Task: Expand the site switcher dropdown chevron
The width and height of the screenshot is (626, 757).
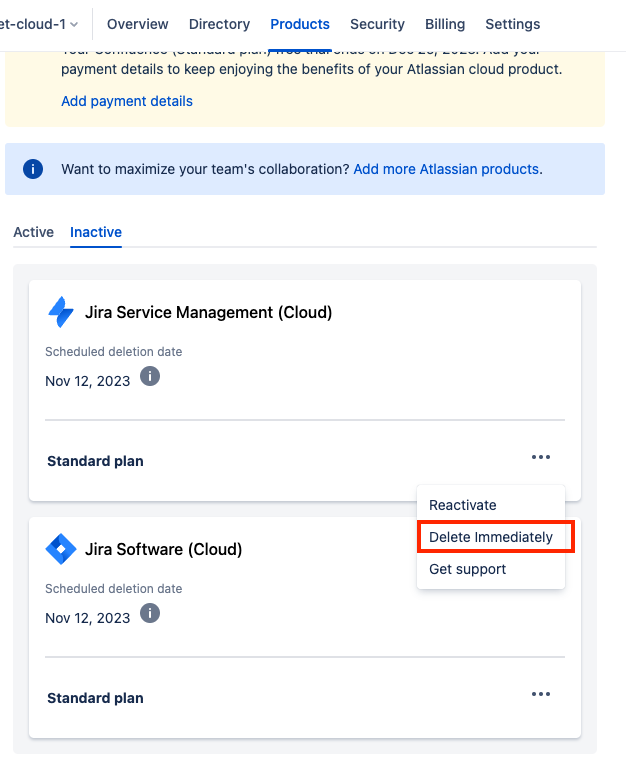Action: (x=74, y=24)
